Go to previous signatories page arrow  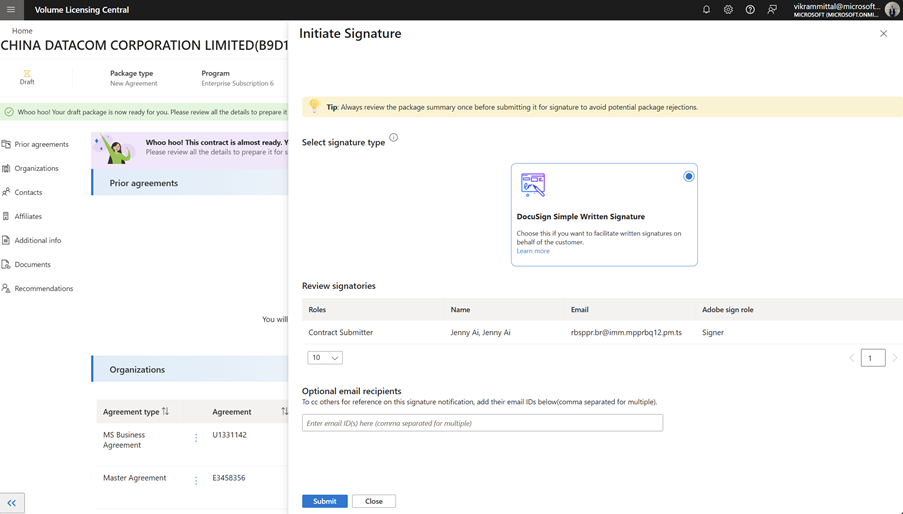(851, 357)
